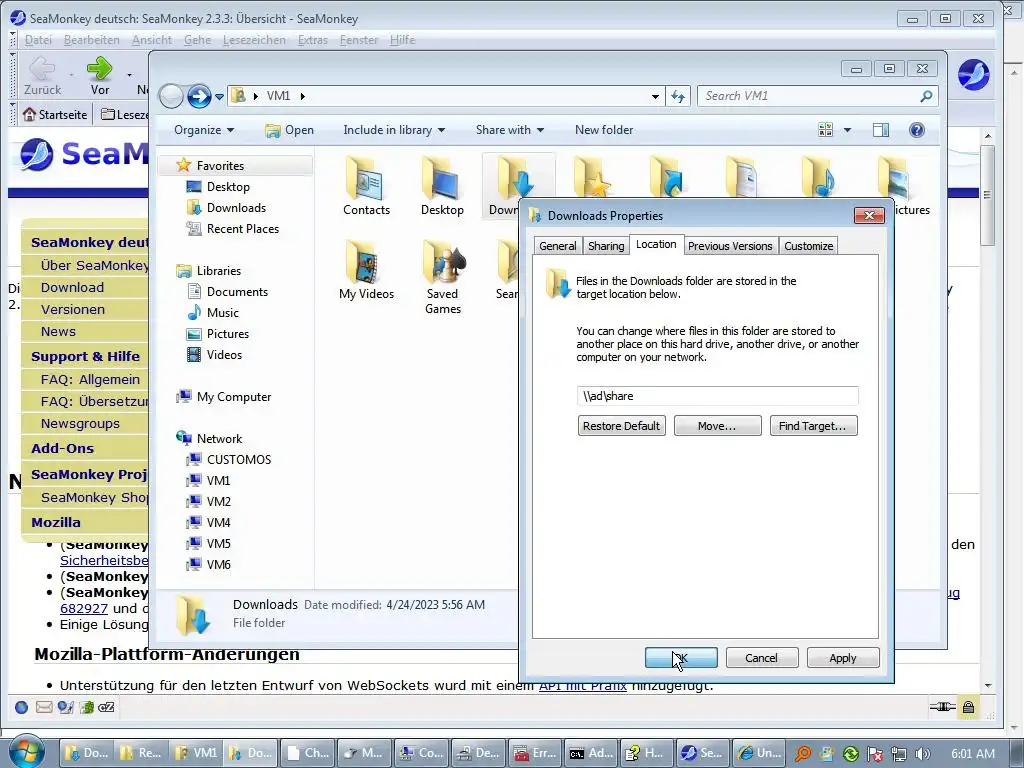Select Music library in navigation pane
The height and width of the screenshot is (768, 1024).
point(213,312)
